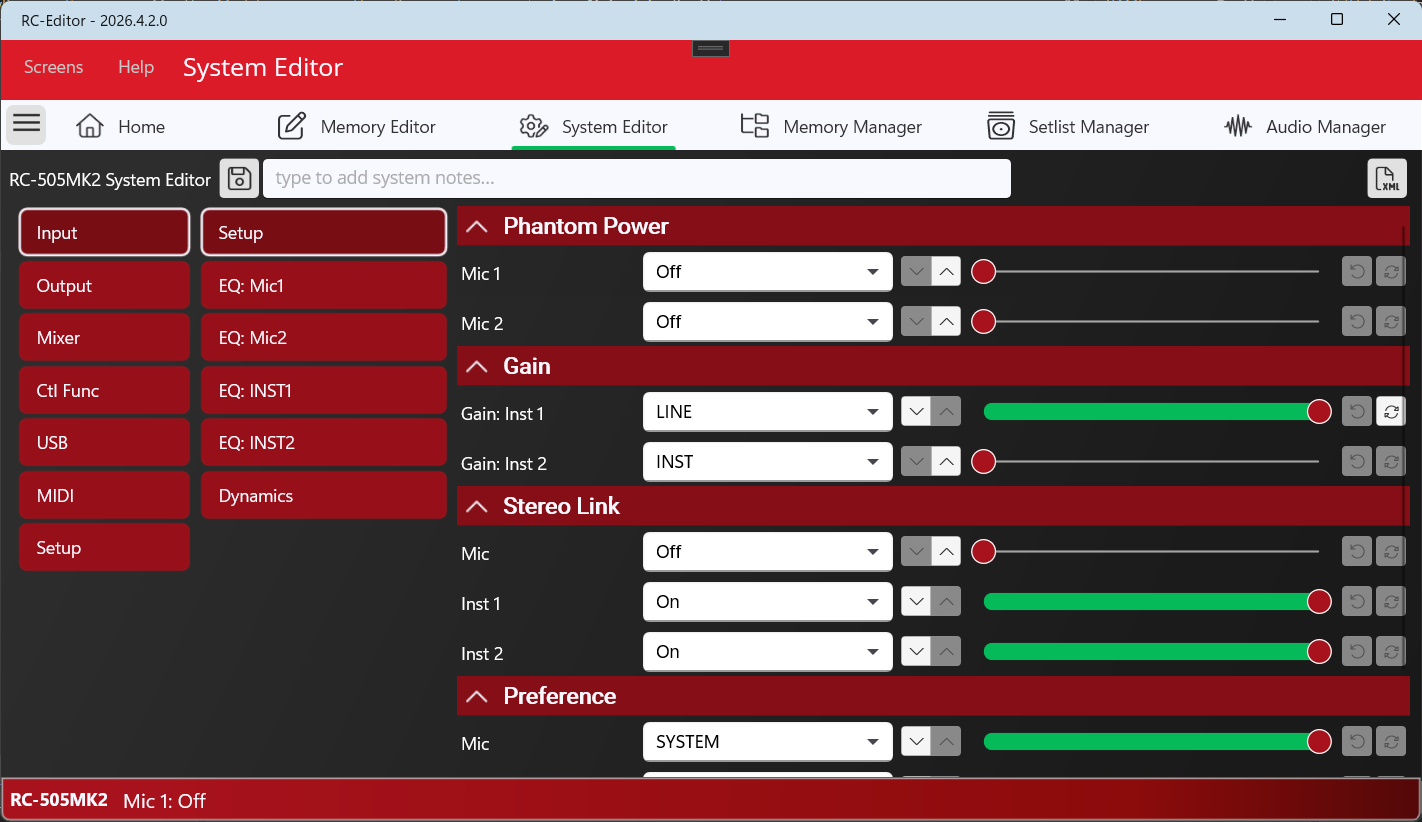Open the Gain: Inst 2 dropdown
The image size is (1422, 822).
point(768,462)
